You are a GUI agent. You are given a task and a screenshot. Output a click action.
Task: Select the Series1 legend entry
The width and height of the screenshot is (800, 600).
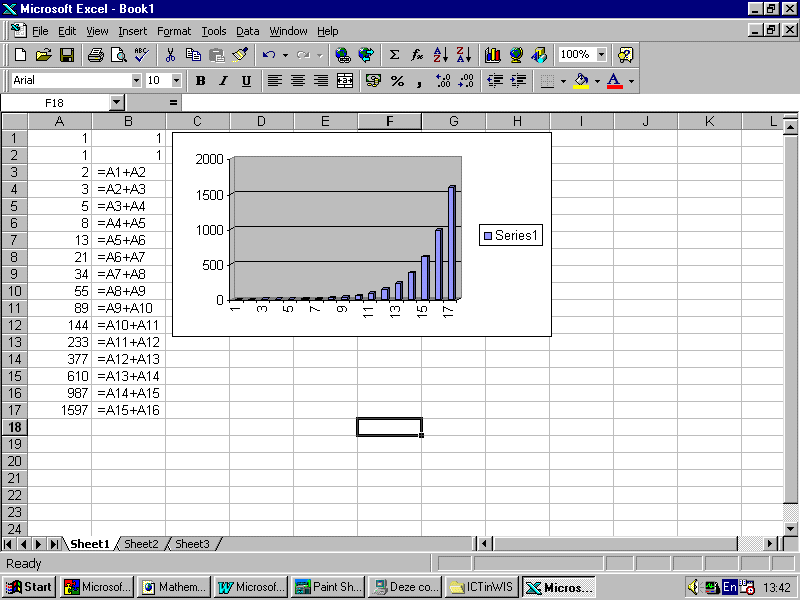(x=511, y=235)
